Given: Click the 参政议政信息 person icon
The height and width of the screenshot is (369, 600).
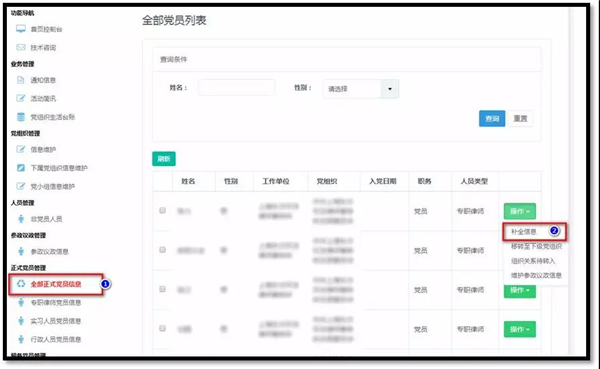Looking at the screenshot, I should pos(21,251).
